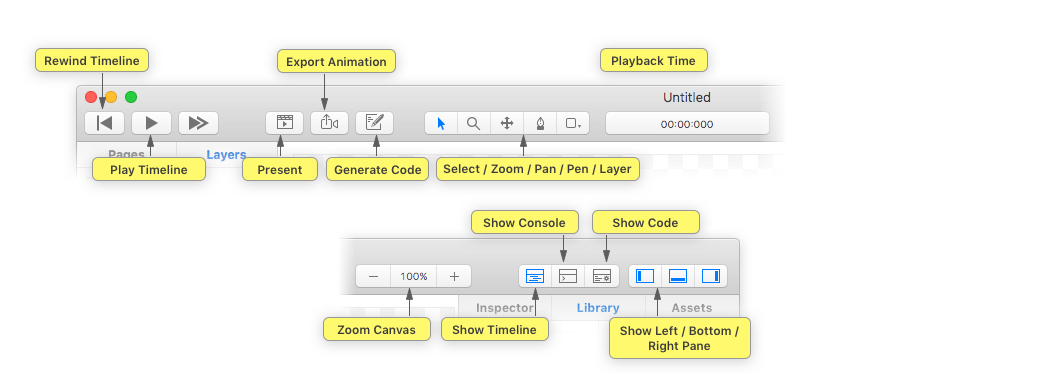Open the Assets tab
Screen dimensions: 1045x385
(692, 308)
